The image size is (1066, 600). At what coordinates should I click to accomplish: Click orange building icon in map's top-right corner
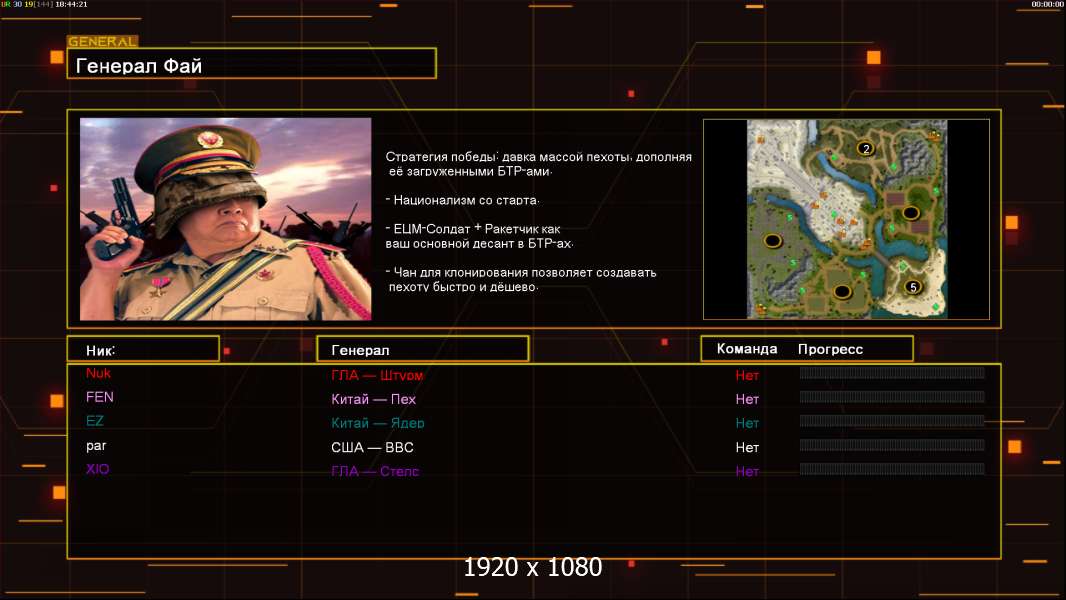pyautogui.click(x=934, y=134)
